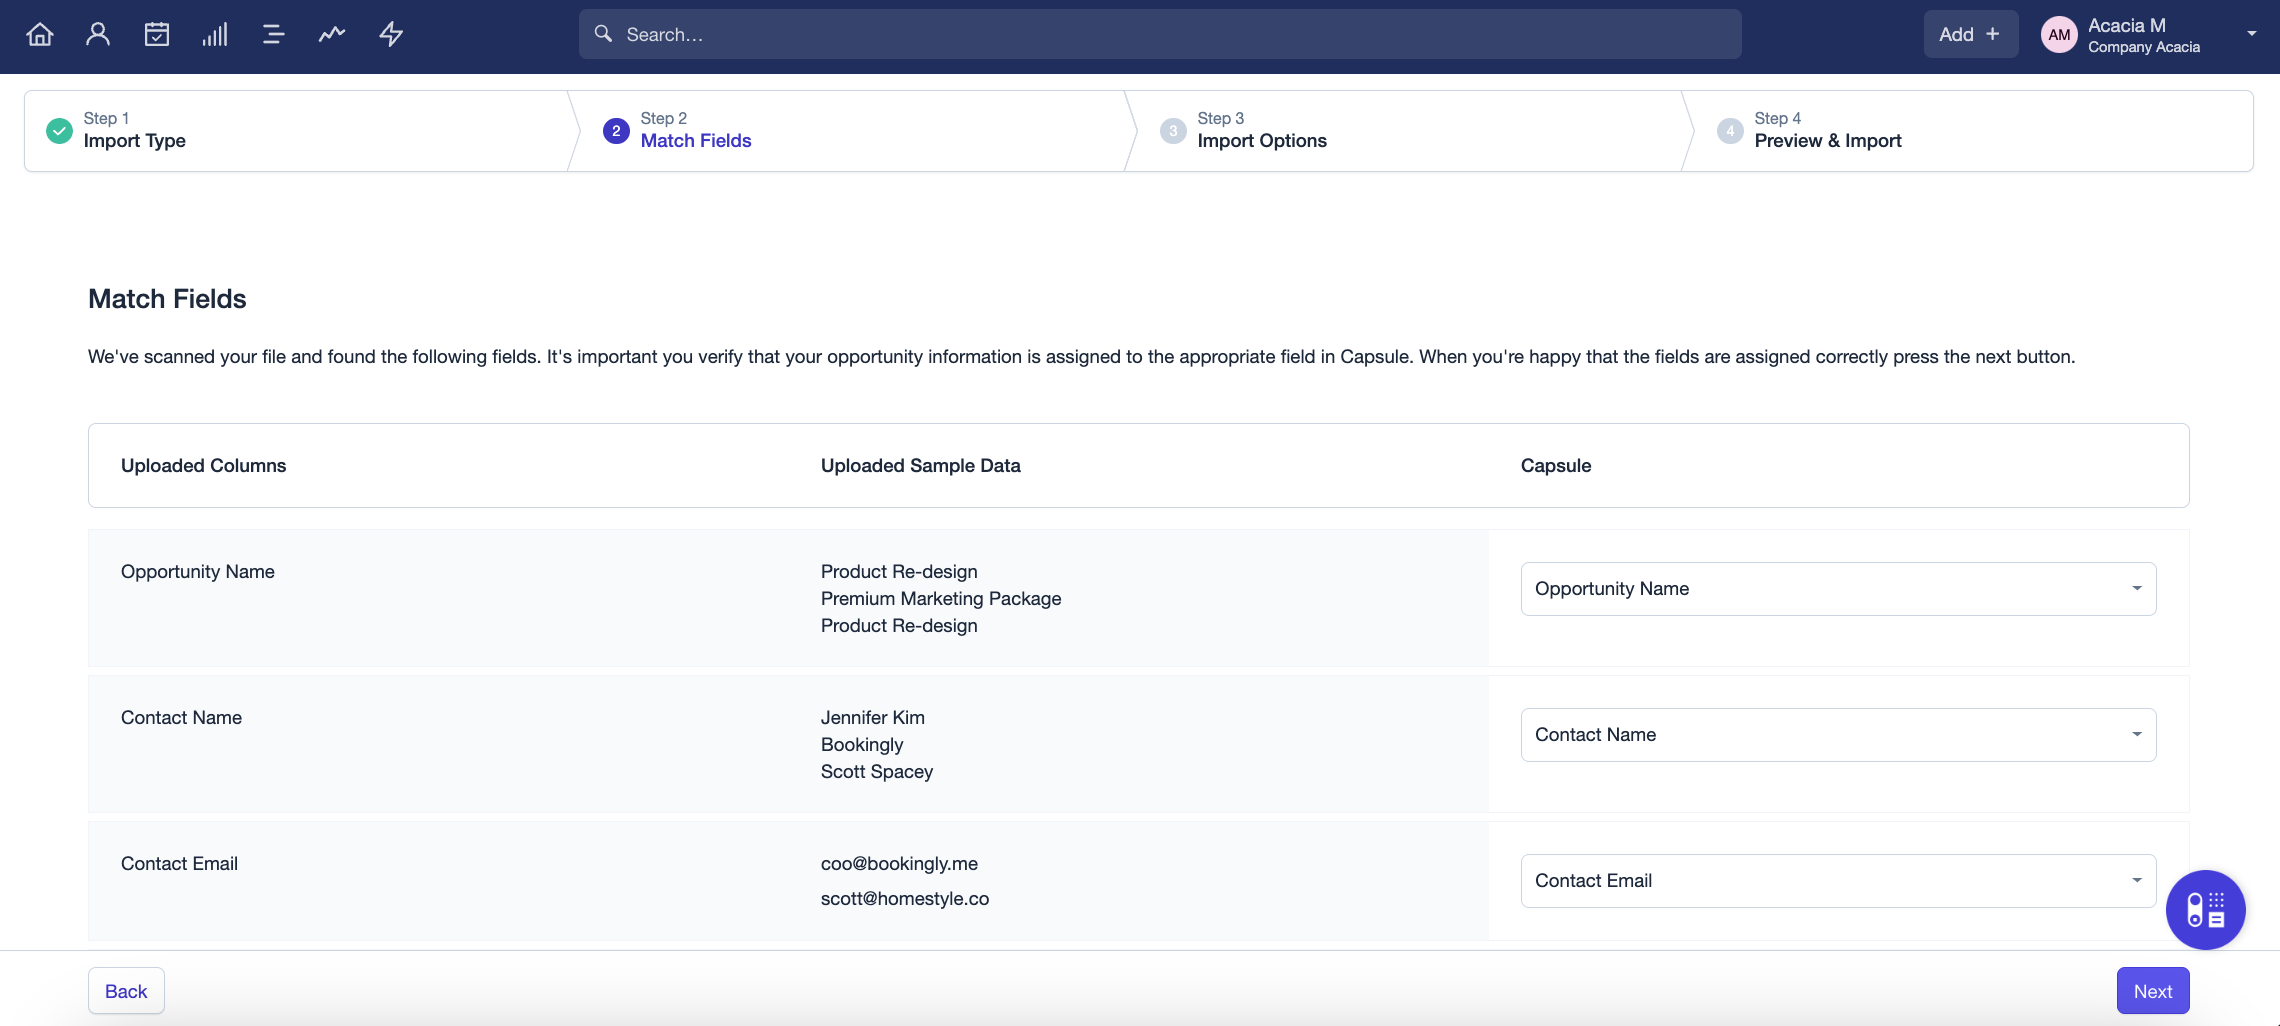The width and height of the screenshot is (2280, 1026).
Task: Open the Opportunity Name field dropdown
Action: (x=1838, y=589)
